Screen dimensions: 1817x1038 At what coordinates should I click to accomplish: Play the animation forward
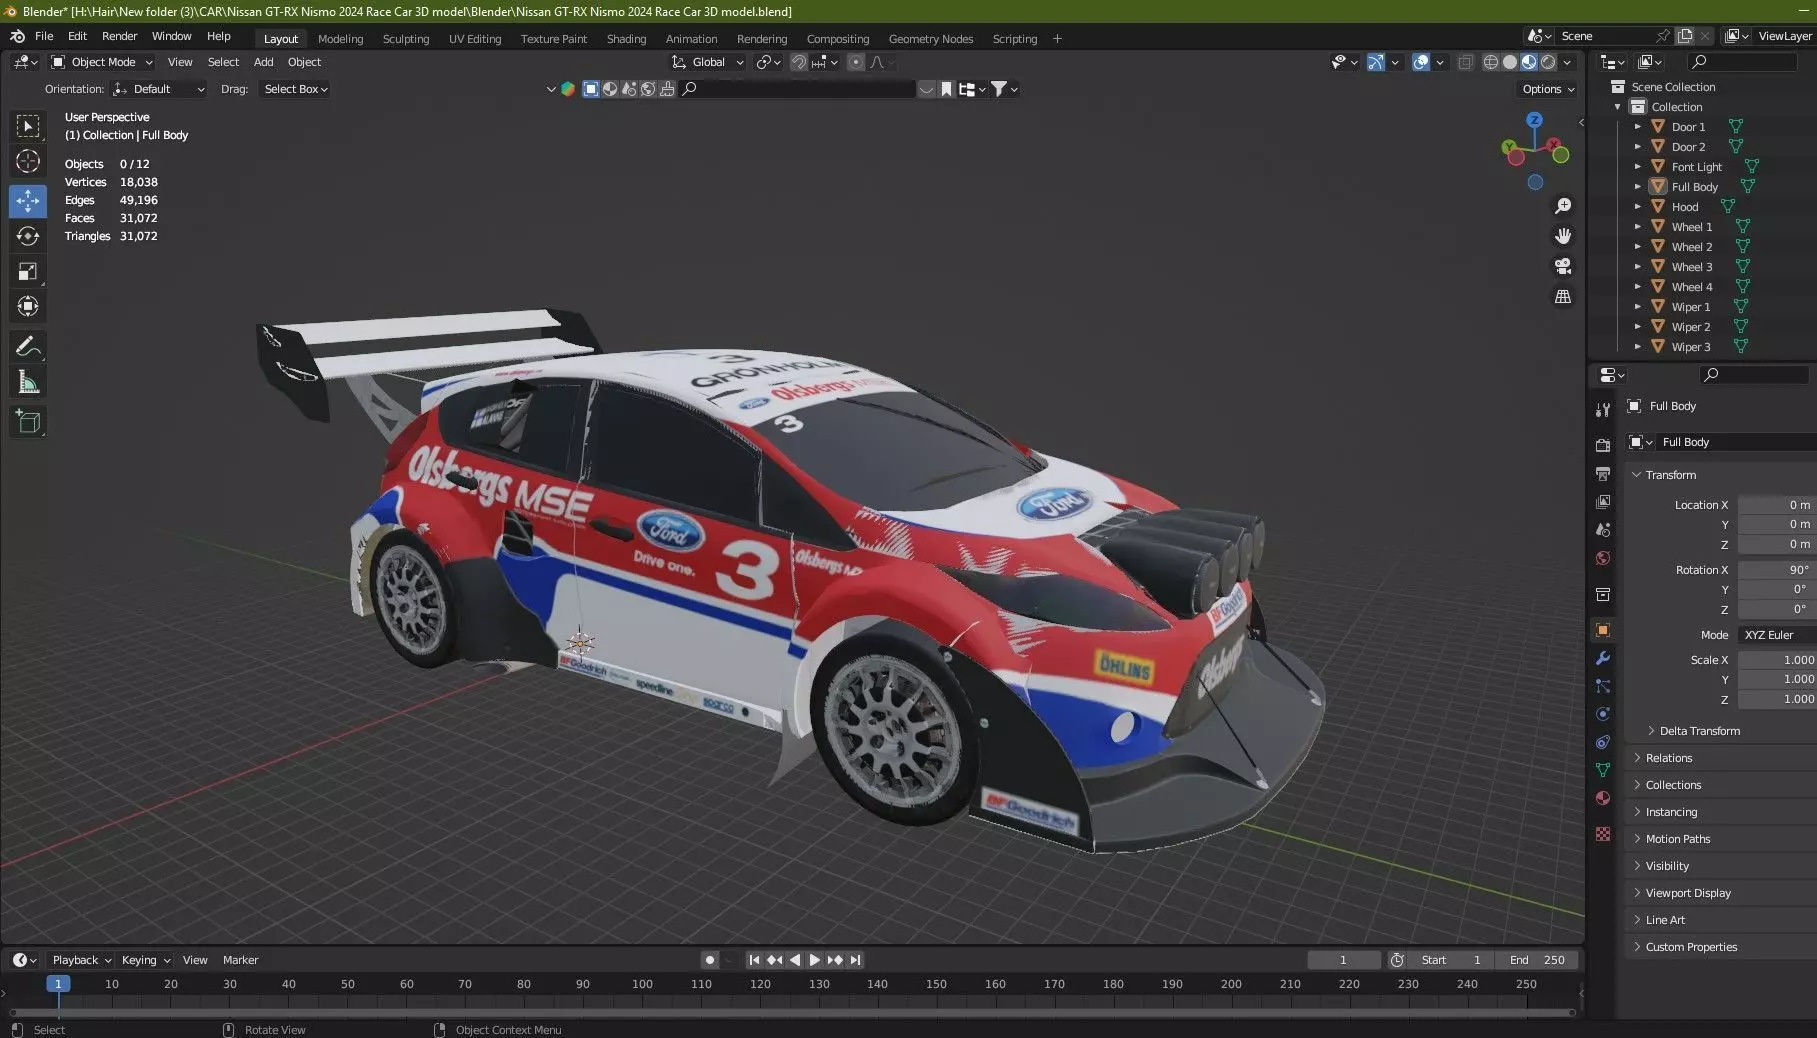(814, 960)
